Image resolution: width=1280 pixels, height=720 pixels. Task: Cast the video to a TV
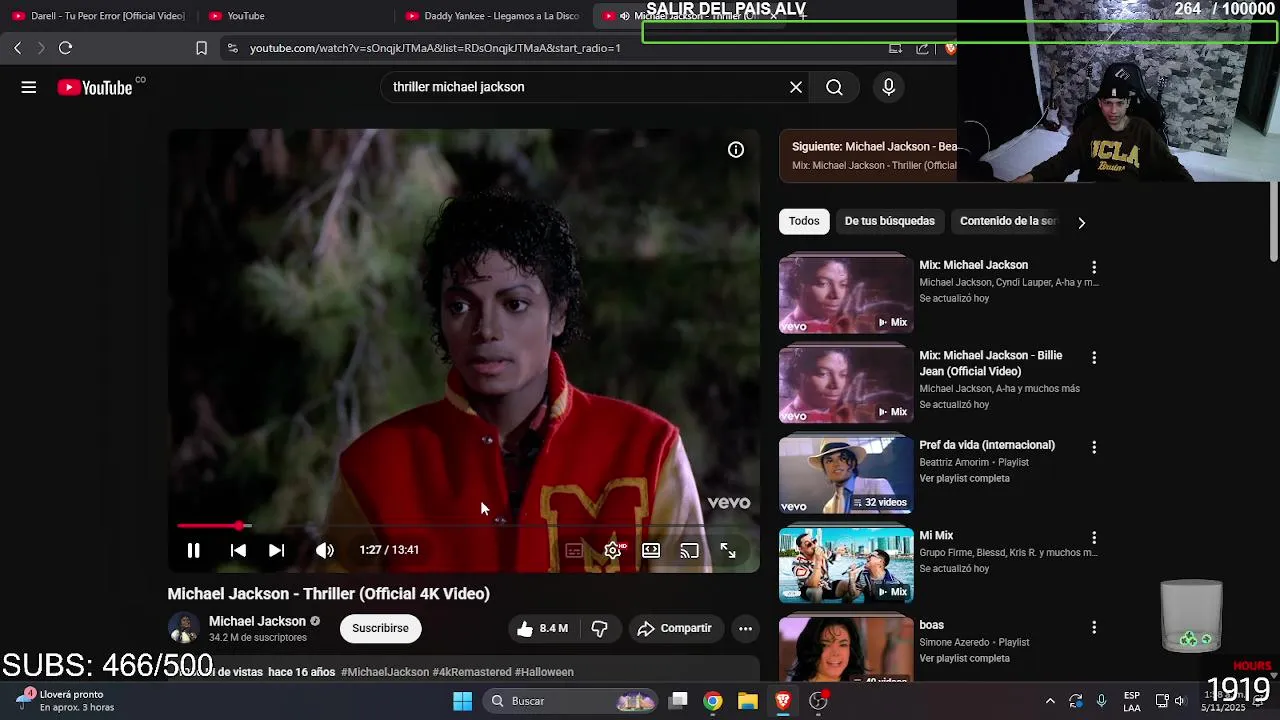(x=690, y=550)
